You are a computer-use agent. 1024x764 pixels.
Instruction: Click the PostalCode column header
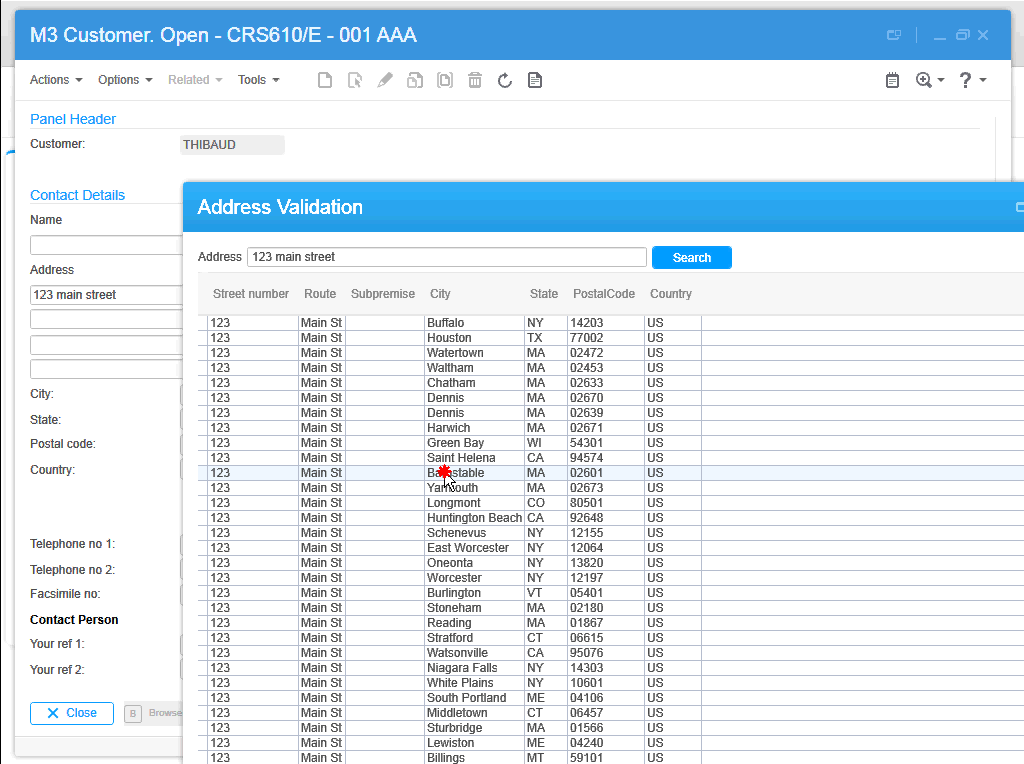click(604, 294)
